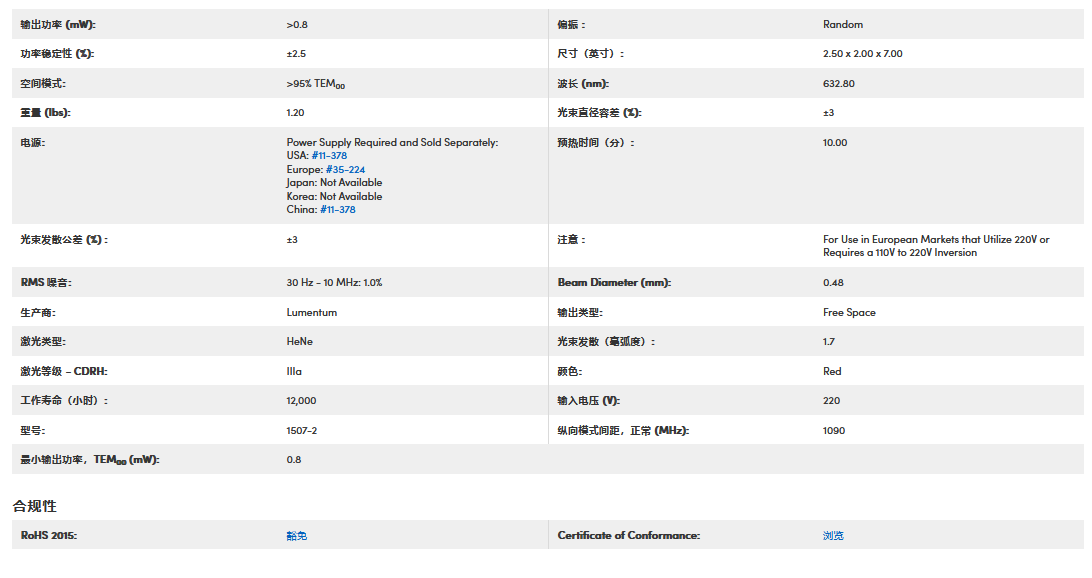Open the China power supply #11-378 link
Image resolution: width=1092 pixels, height=578 pixels.
(337, 210)
